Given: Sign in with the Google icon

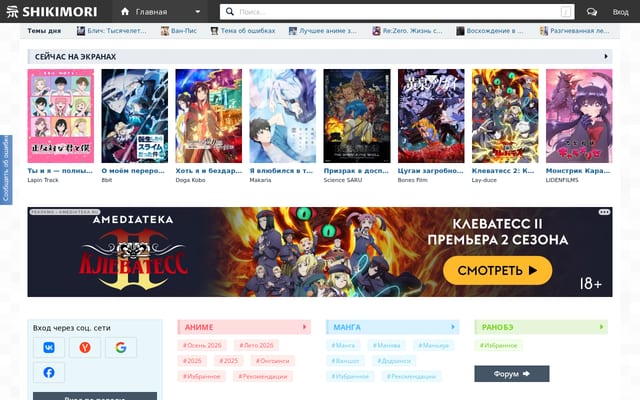Looking at the screenshot, I should coord(120,347).
